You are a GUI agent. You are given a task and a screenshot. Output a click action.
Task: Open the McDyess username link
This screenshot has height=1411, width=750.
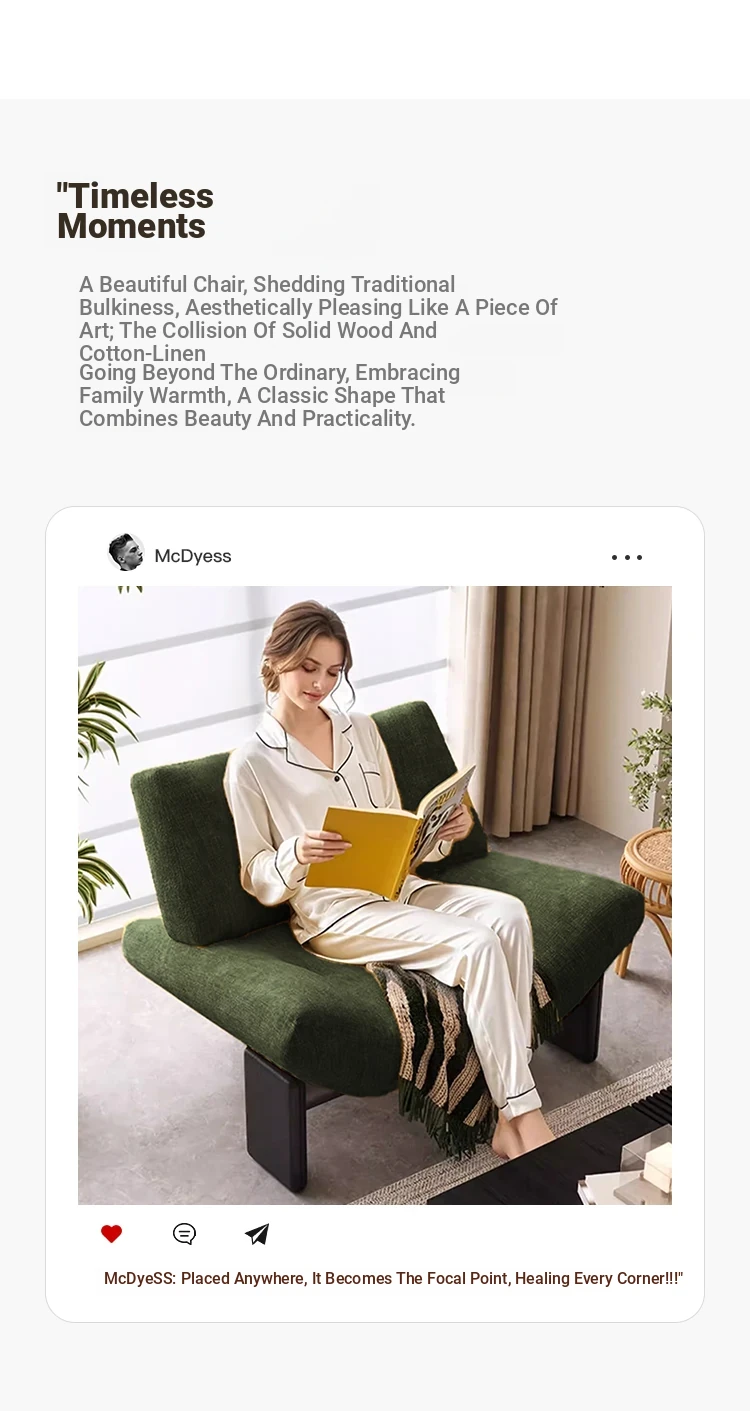tap(193, 556)
